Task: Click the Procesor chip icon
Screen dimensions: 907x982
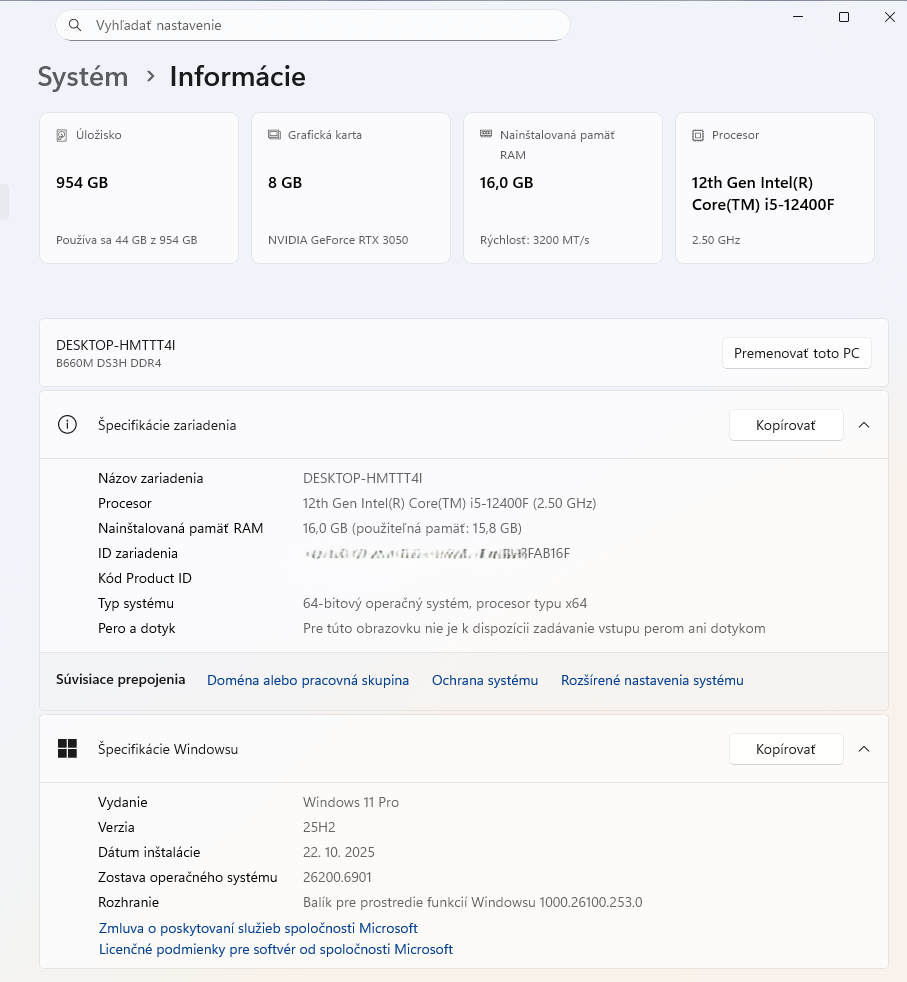Action: pos(697,134)
